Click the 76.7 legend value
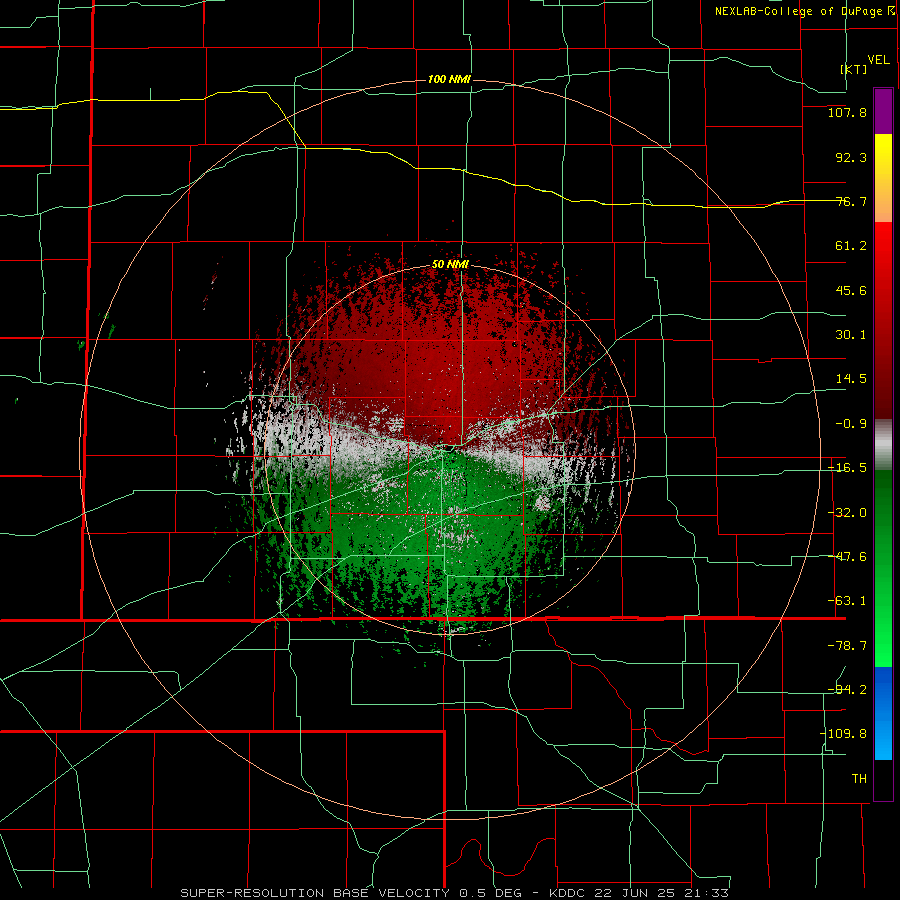Viewport: 900px width, 900px height. pos(851,201)
